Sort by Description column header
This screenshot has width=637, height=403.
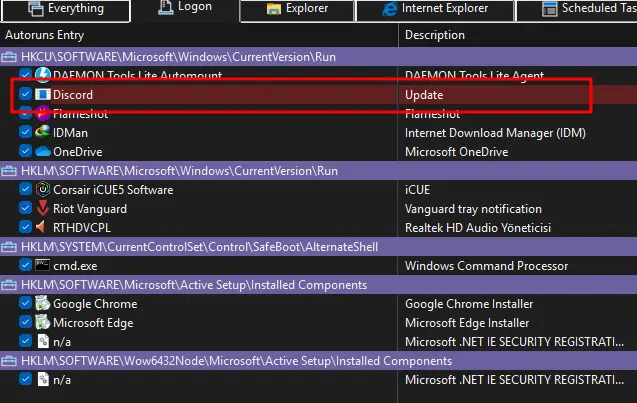[x=435, y=35]
